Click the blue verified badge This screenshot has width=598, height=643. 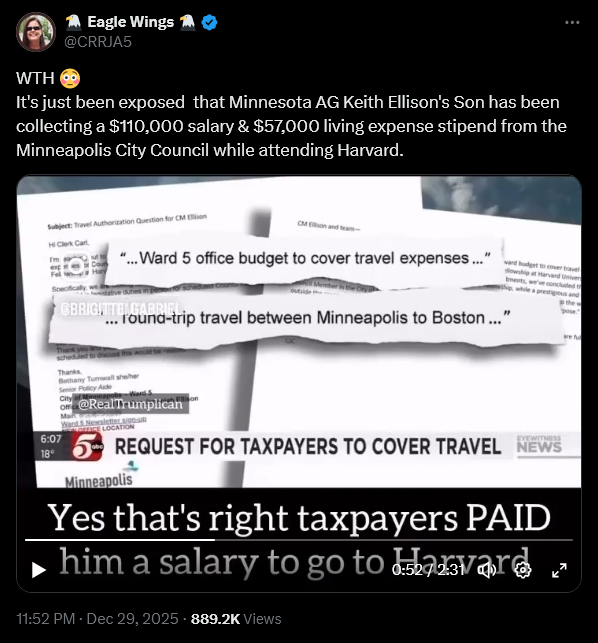[x=209, y=22]
